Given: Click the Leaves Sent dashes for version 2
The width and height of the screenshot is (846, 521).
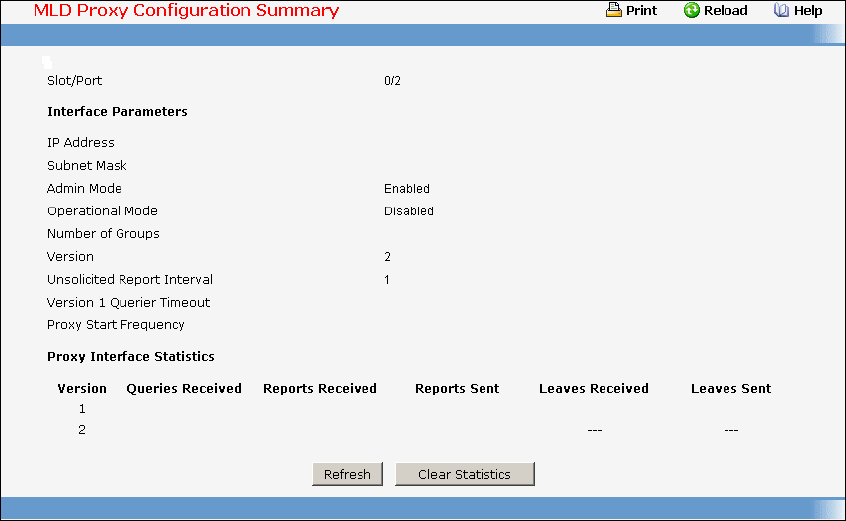Looking at the screenshot, I should [731, 430].
